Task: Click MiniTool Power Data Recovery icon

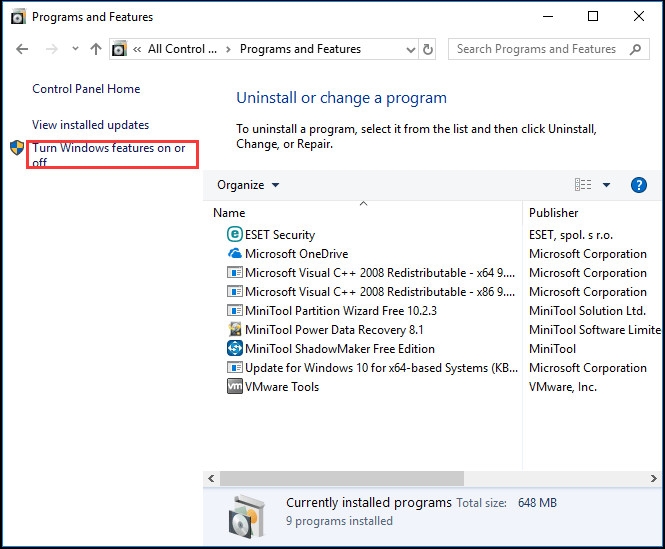Action: coord(235,329)
